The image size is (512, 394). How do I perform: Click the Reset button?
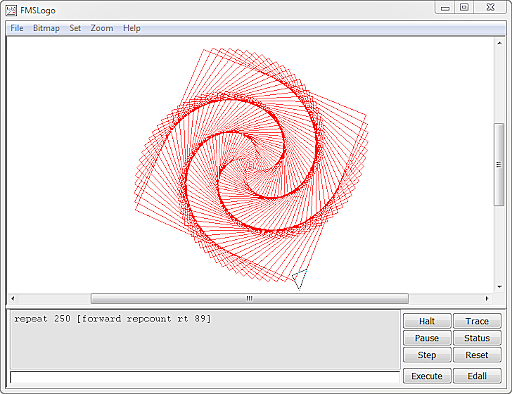click(x=477, y=355)
